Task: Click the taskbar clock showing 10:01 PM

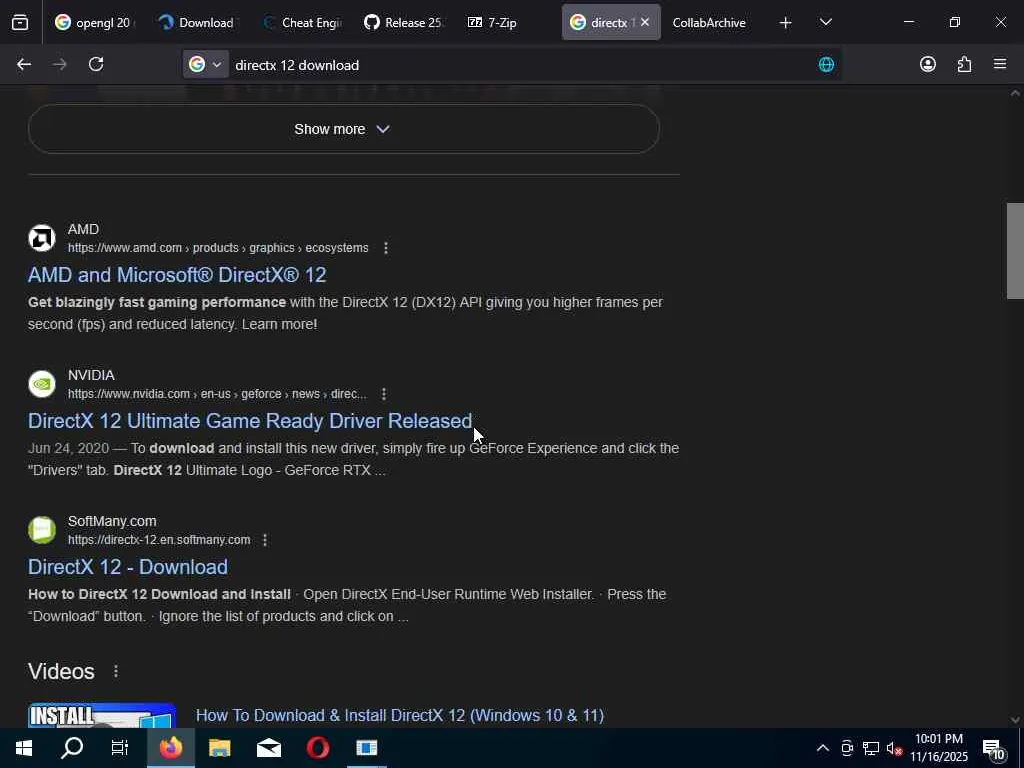Action: pos(938,748)
